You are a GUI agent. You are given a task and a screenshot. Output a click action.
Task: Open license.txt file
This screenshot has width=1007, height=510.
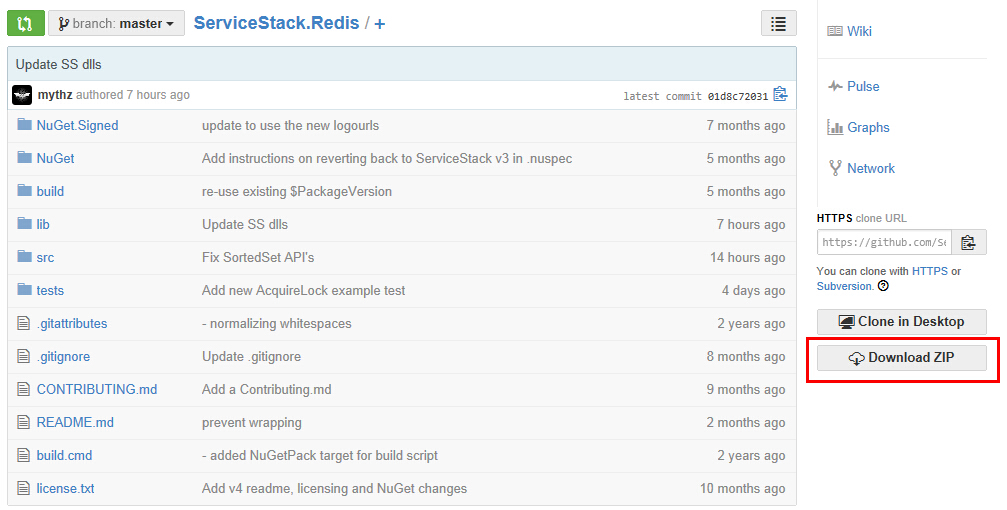coord(66,488)
